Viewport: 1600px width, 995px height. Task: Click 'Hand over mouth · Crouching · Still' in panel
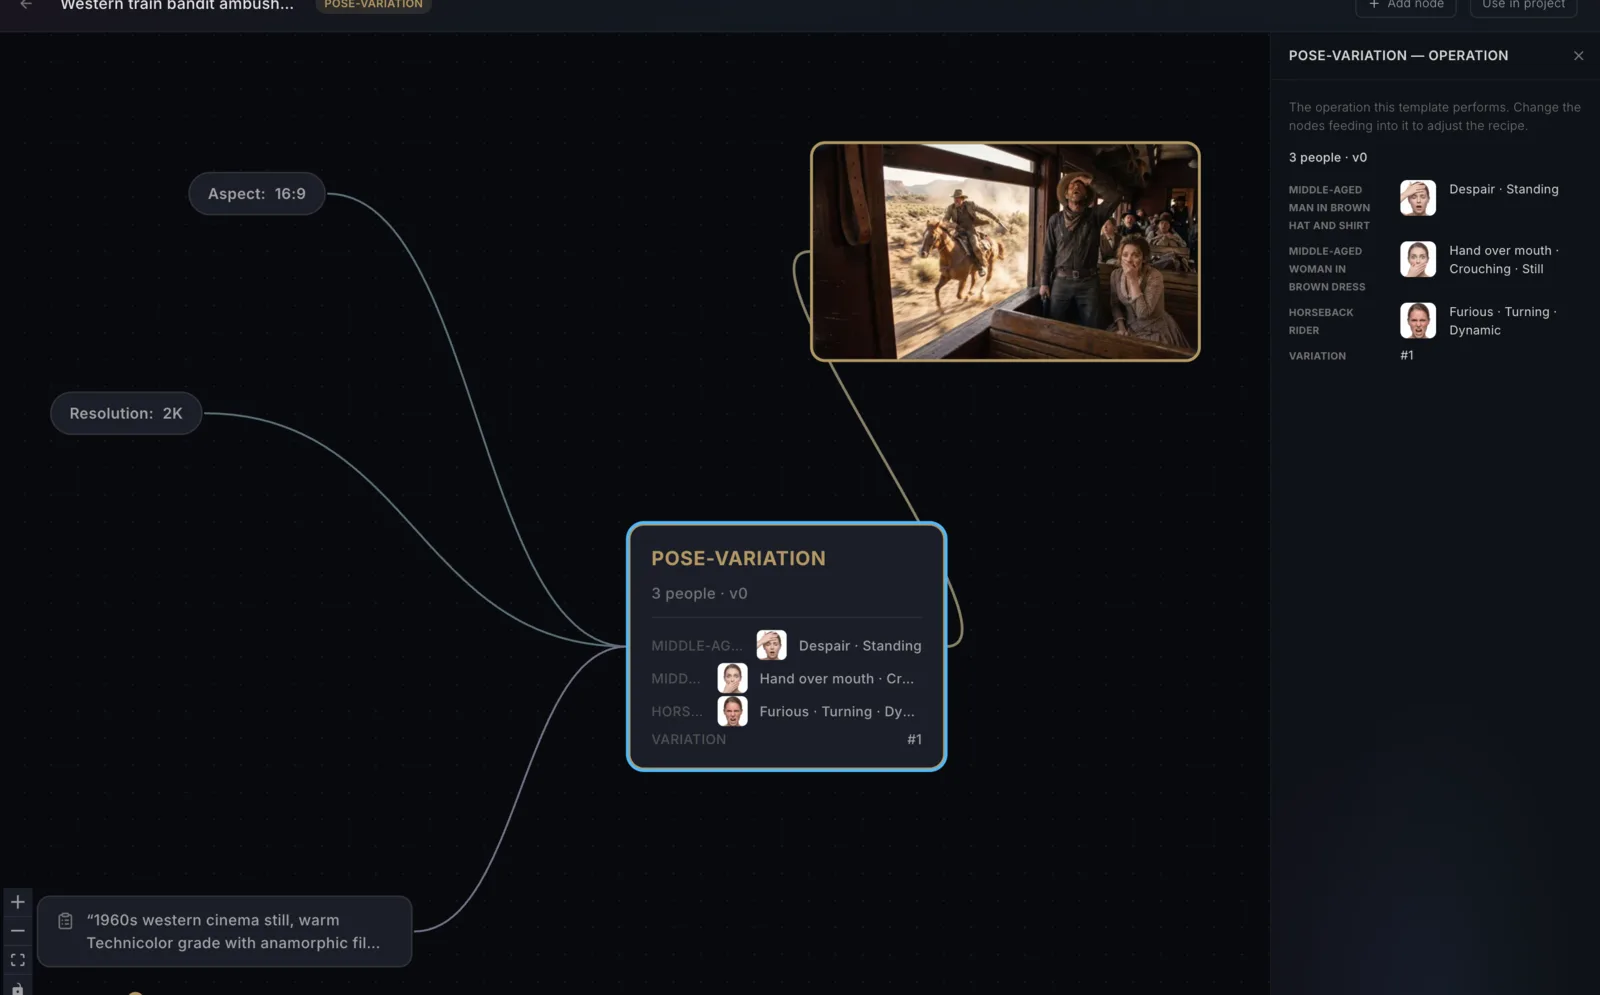click(x=1503, y=260)
